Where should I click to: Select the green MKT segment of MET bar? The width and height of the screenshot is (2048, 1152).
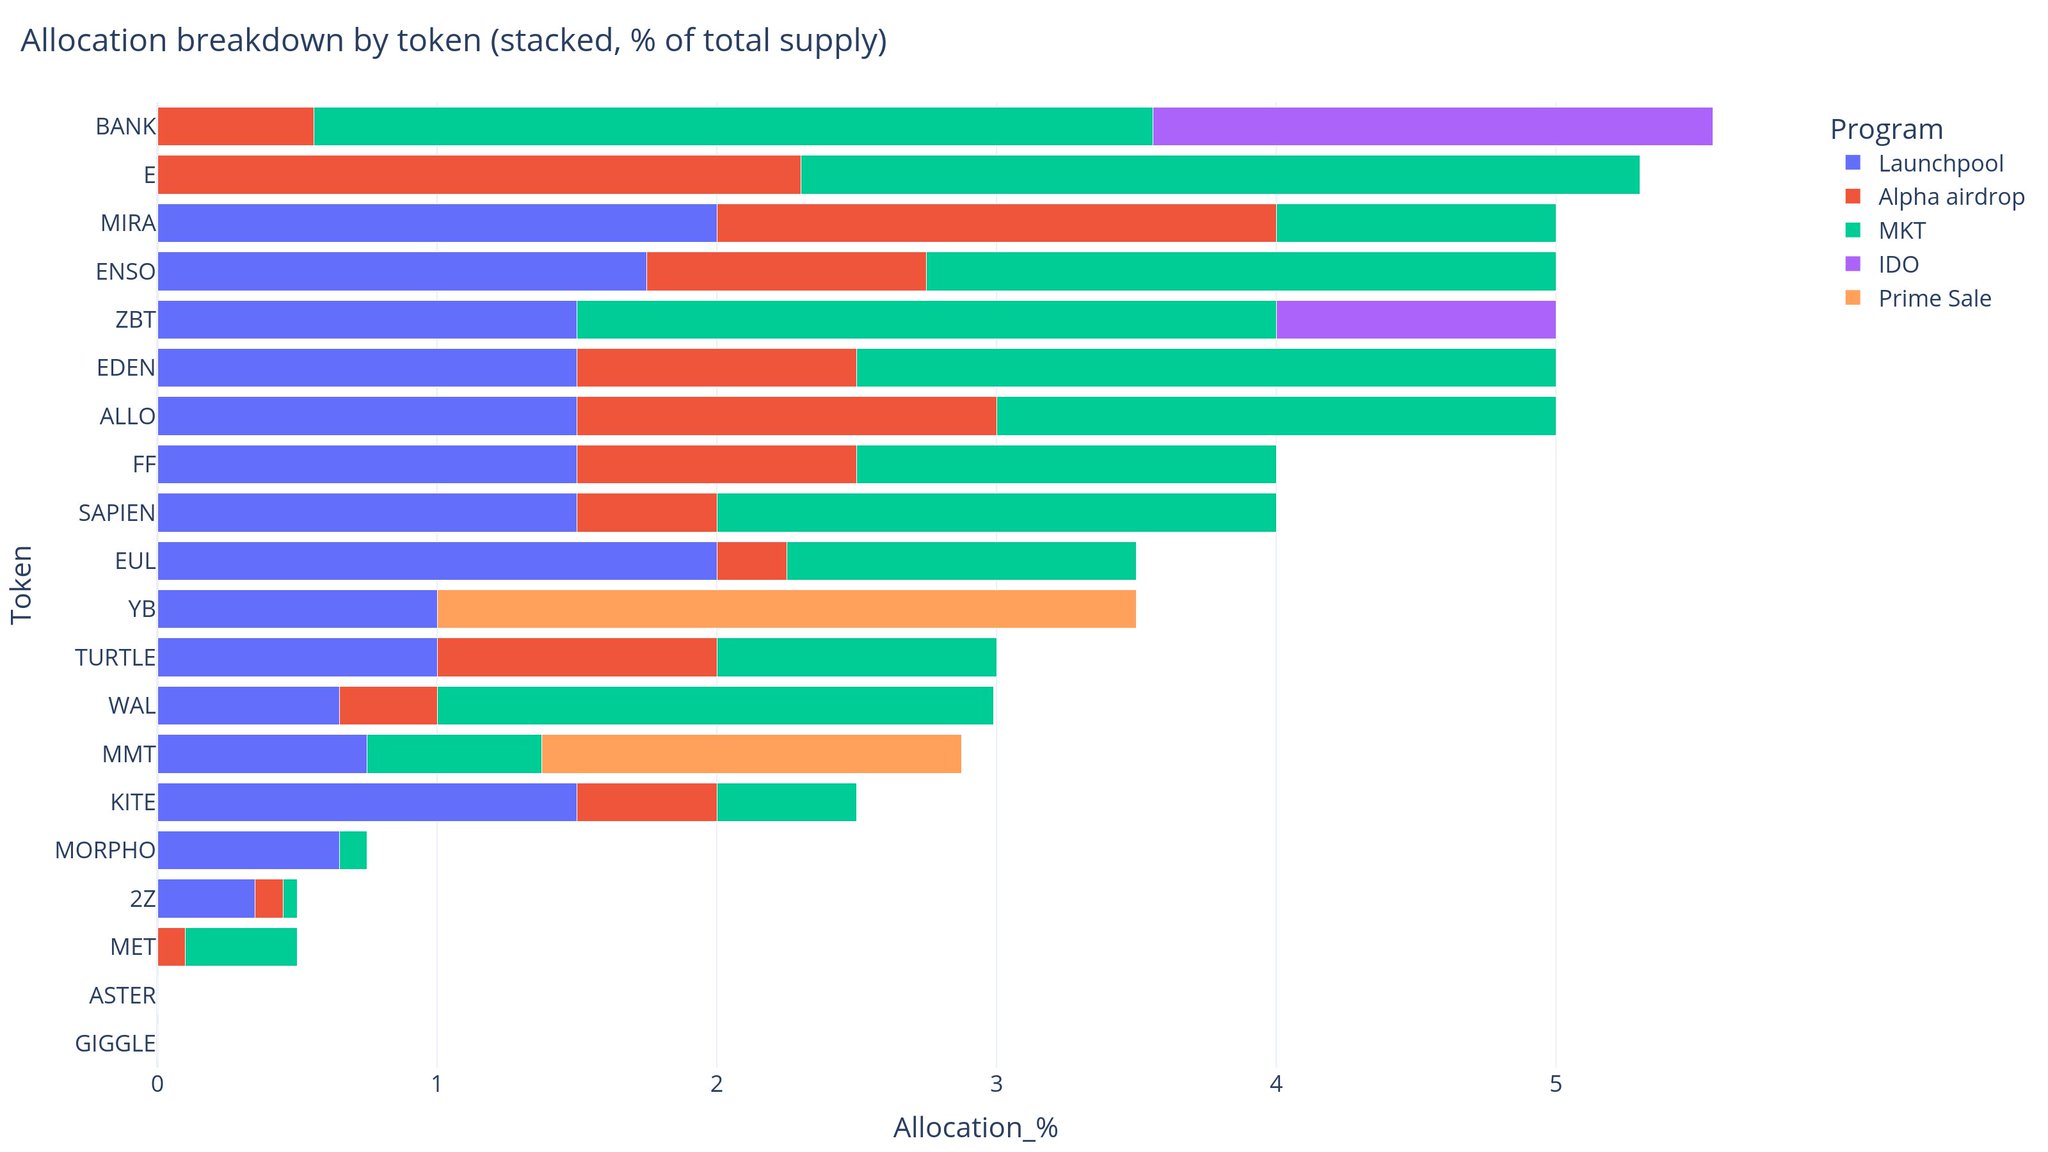coord(241,947)
